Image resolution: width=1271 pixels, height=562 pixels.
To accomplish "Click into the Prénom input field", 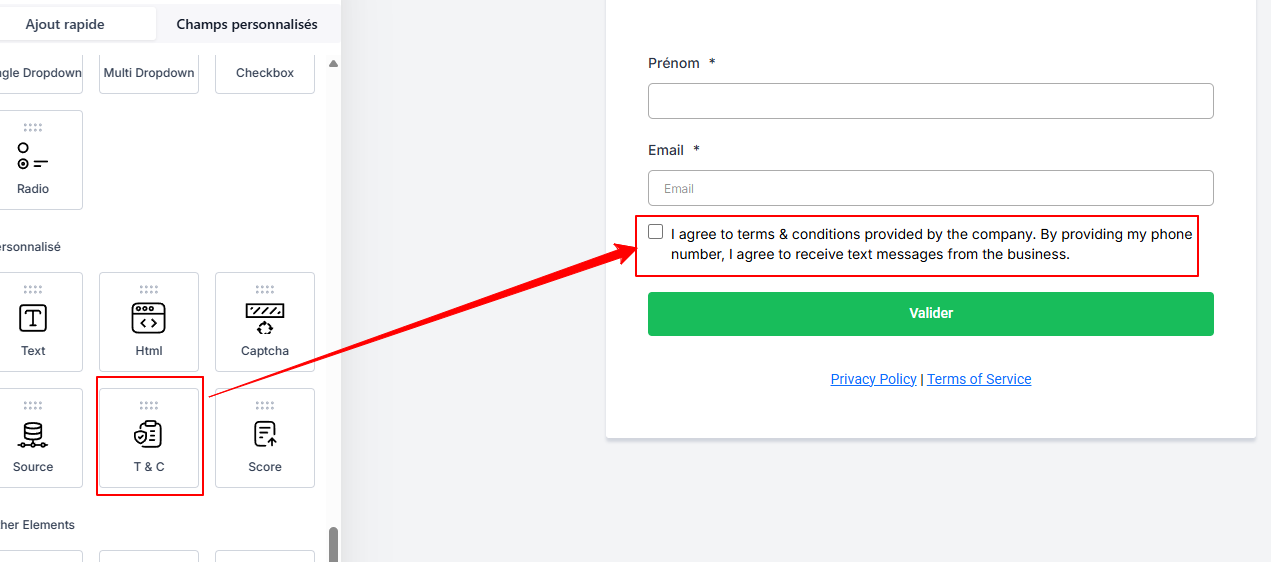I will pyautogui.click(x=930, y=101).
